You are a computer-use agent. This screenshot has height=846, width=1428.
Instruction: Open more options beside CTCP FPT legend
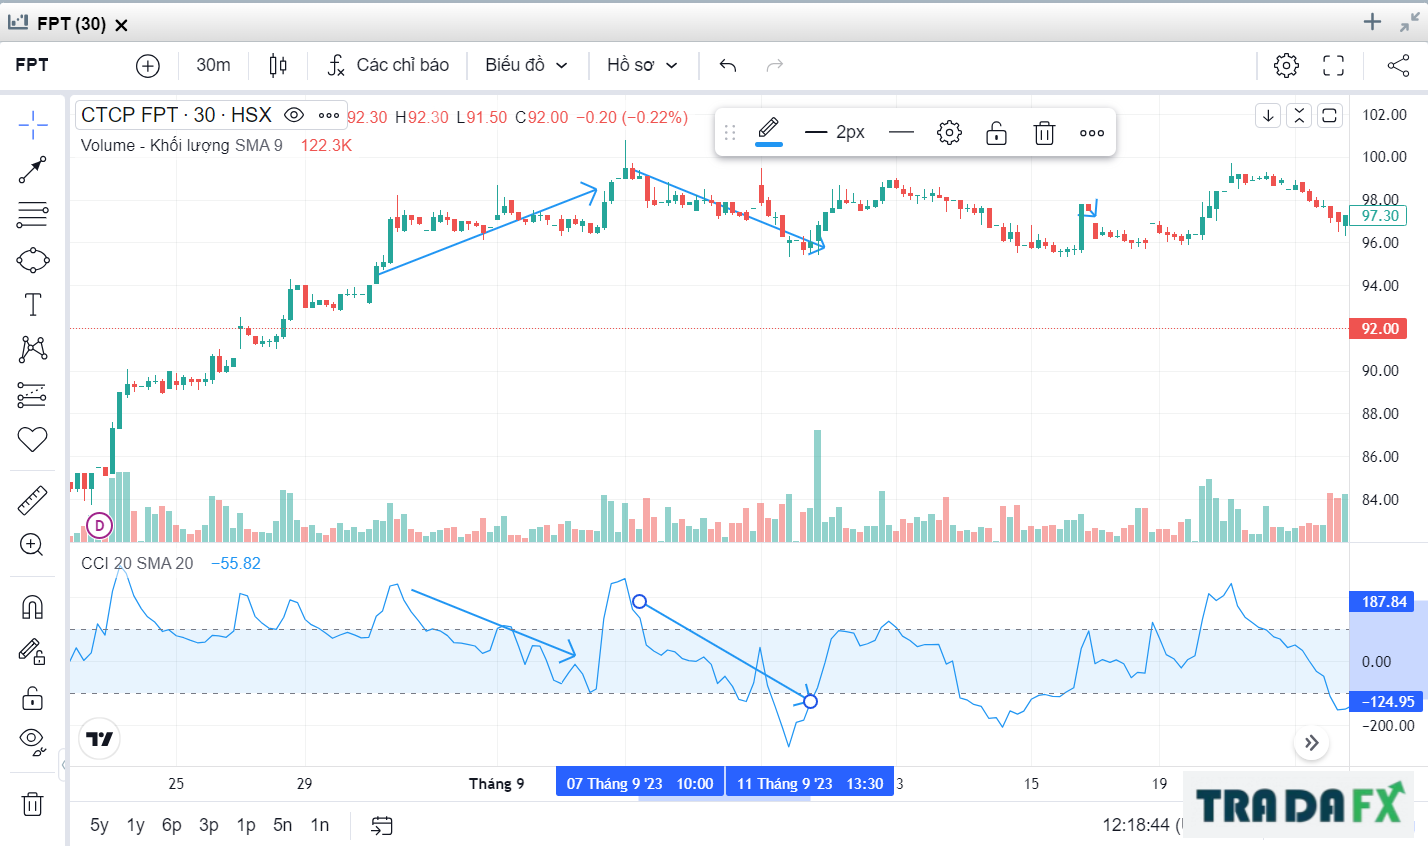pos(329,115)
